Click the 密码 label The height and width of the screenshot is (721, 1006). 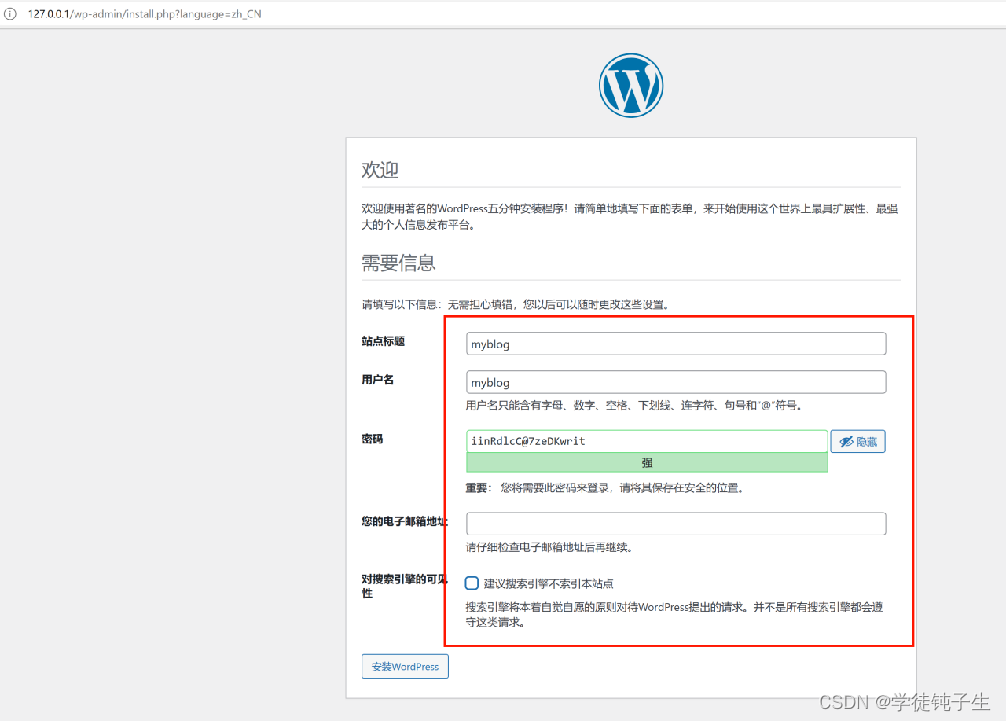(x=372, y=439)
